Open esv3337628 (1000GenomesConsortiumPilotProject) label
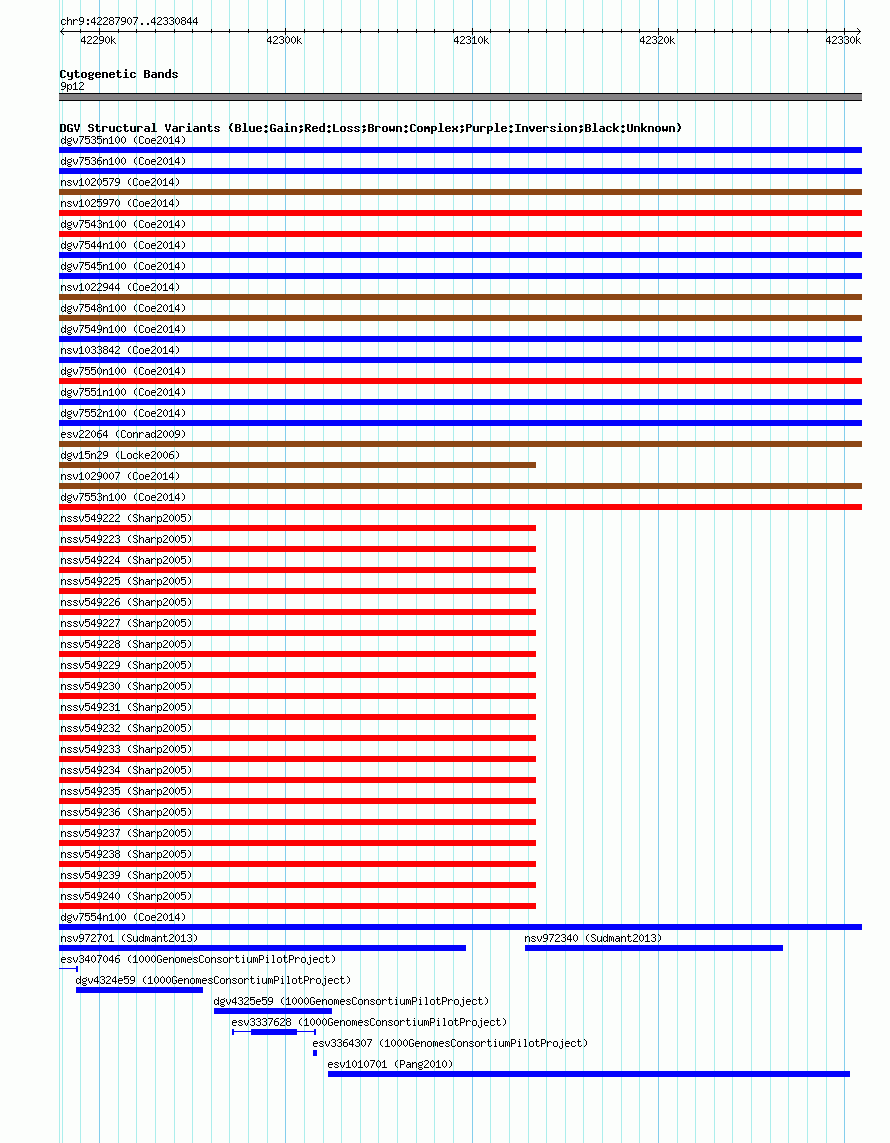 (369, 1023)
